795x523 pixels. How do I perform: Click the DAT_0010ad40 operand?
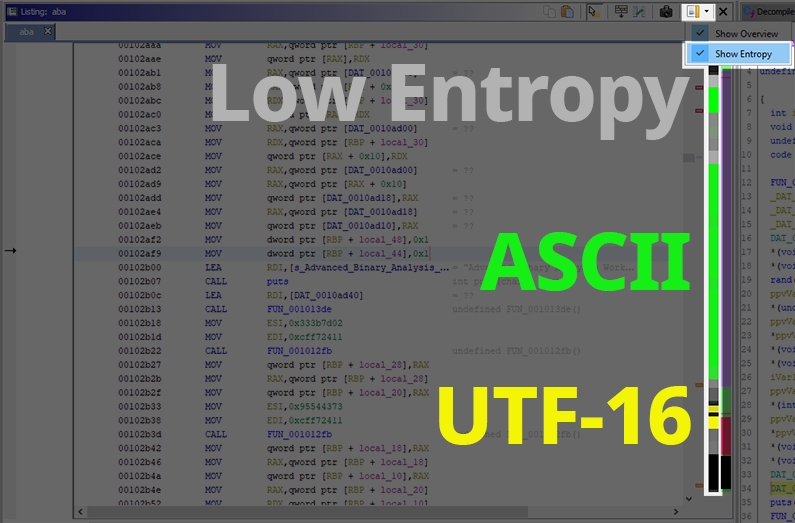[x=326, y=295]
